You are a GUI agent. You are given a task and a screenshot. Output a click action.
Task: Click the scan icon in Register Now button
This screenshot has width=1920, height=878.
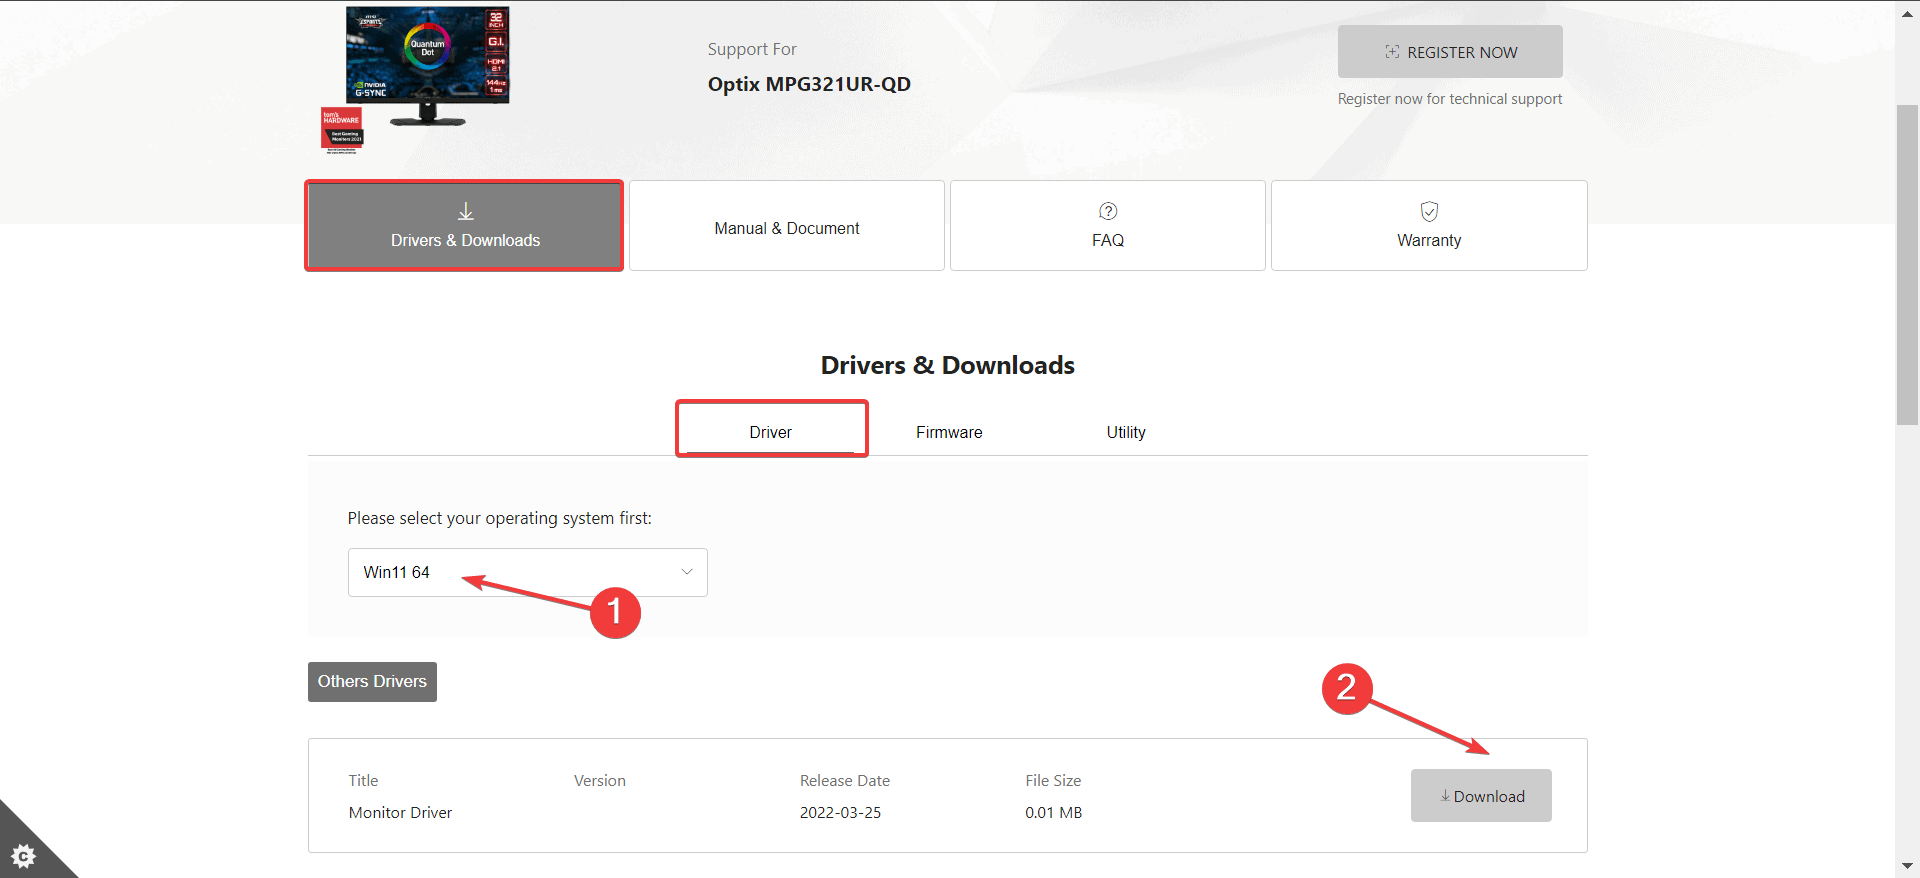tap(1392, 52)
